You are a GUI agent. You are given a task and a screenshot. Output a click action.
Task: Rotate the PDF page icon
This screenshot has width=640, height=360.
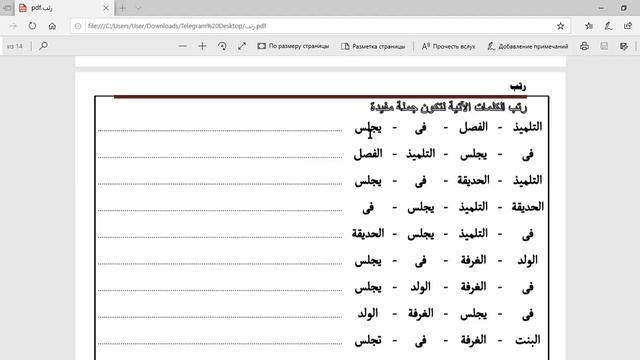coord(222,46)
